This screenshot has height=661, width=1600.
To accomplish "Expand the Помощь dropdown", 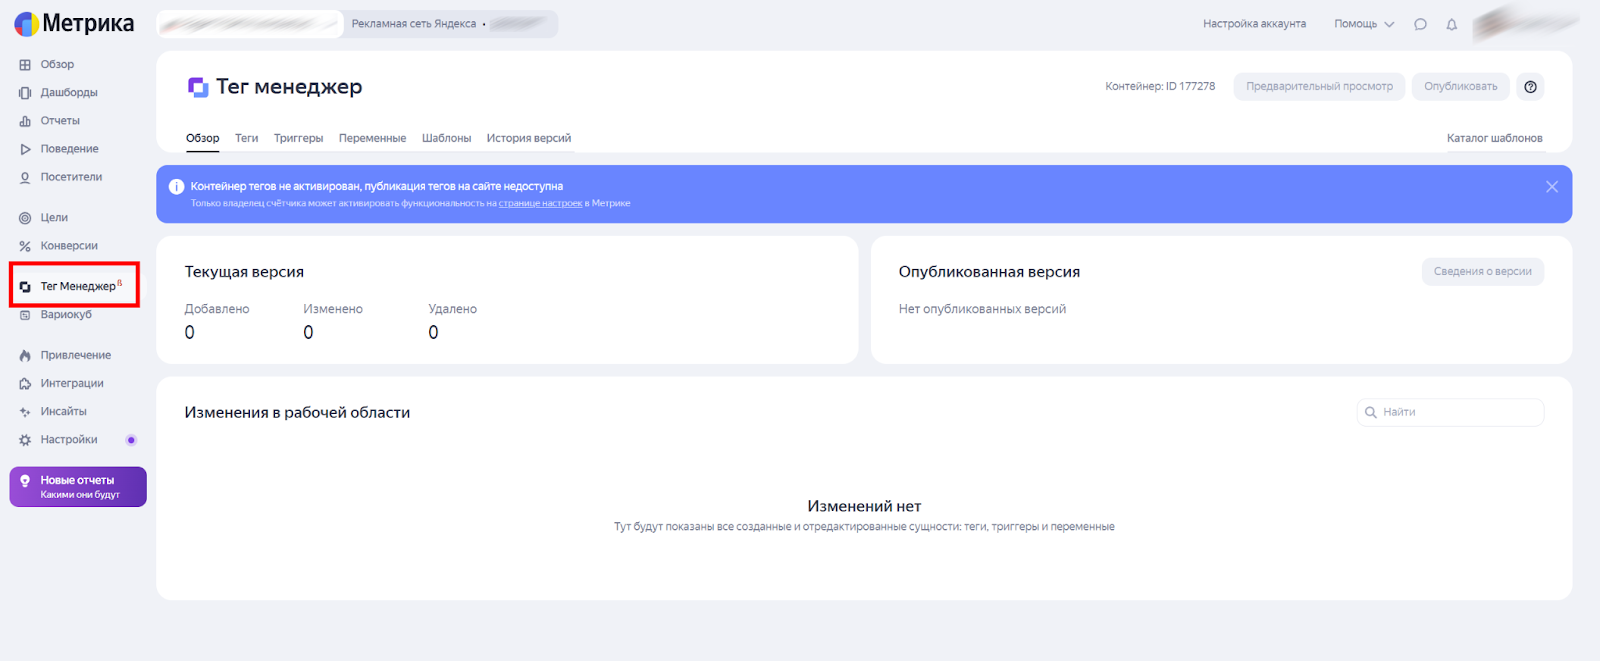I will [x=1364, y=24].
